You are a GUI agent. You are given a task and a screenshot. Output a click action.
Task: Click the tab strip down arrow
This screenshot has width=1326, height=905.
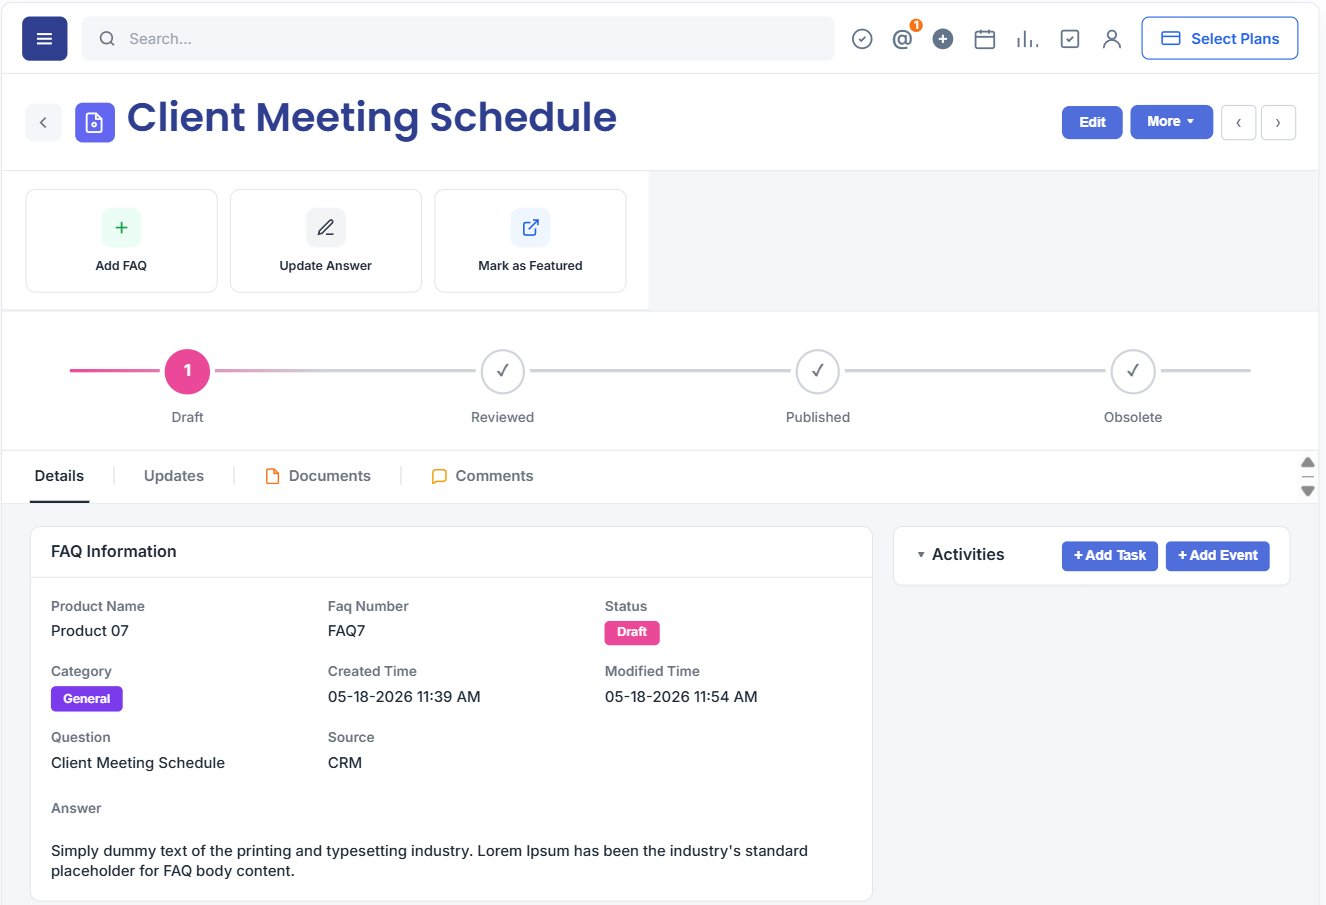click(x=1308, y=491)
